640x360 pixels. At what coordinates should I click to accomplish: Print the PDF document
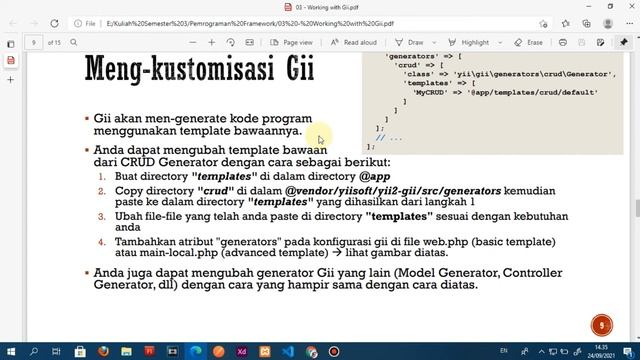[x=563, y=42]
